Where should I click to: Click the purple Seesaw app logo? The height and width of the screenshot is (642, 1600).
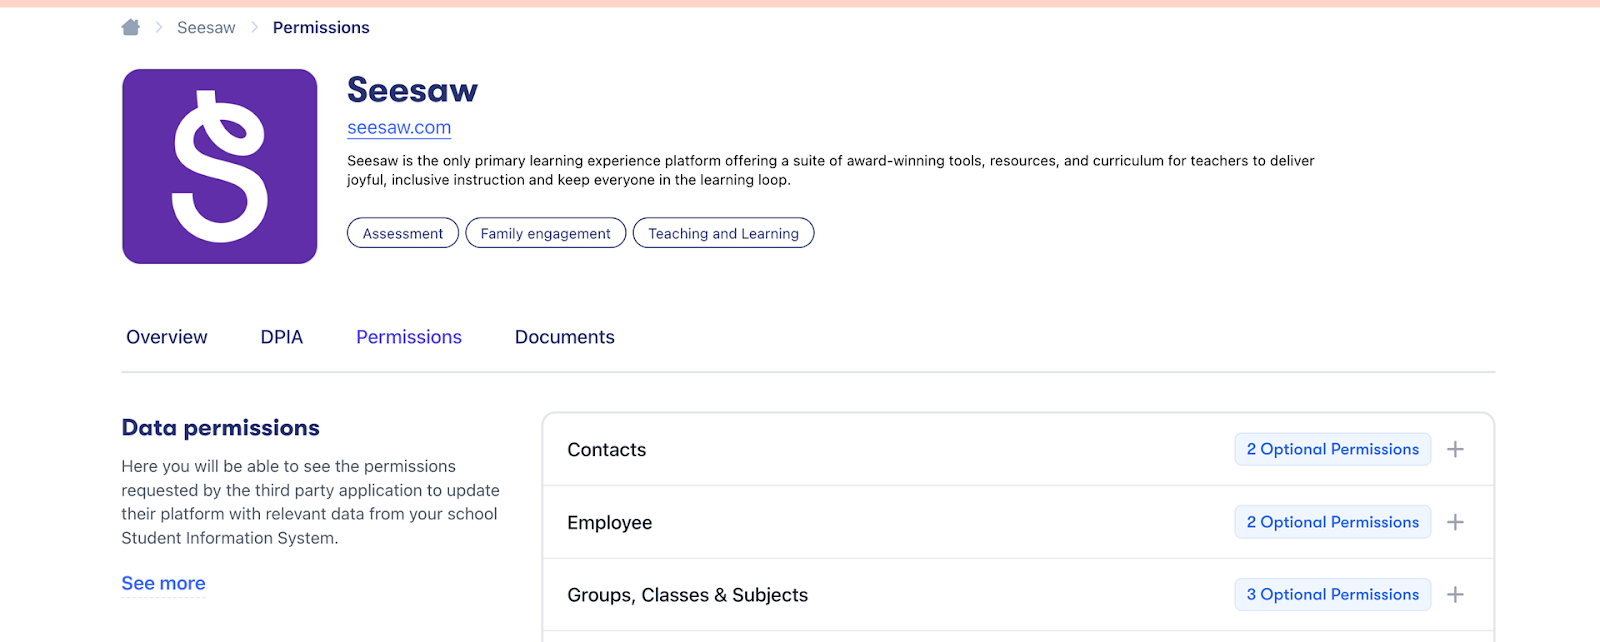pos(220,166)
